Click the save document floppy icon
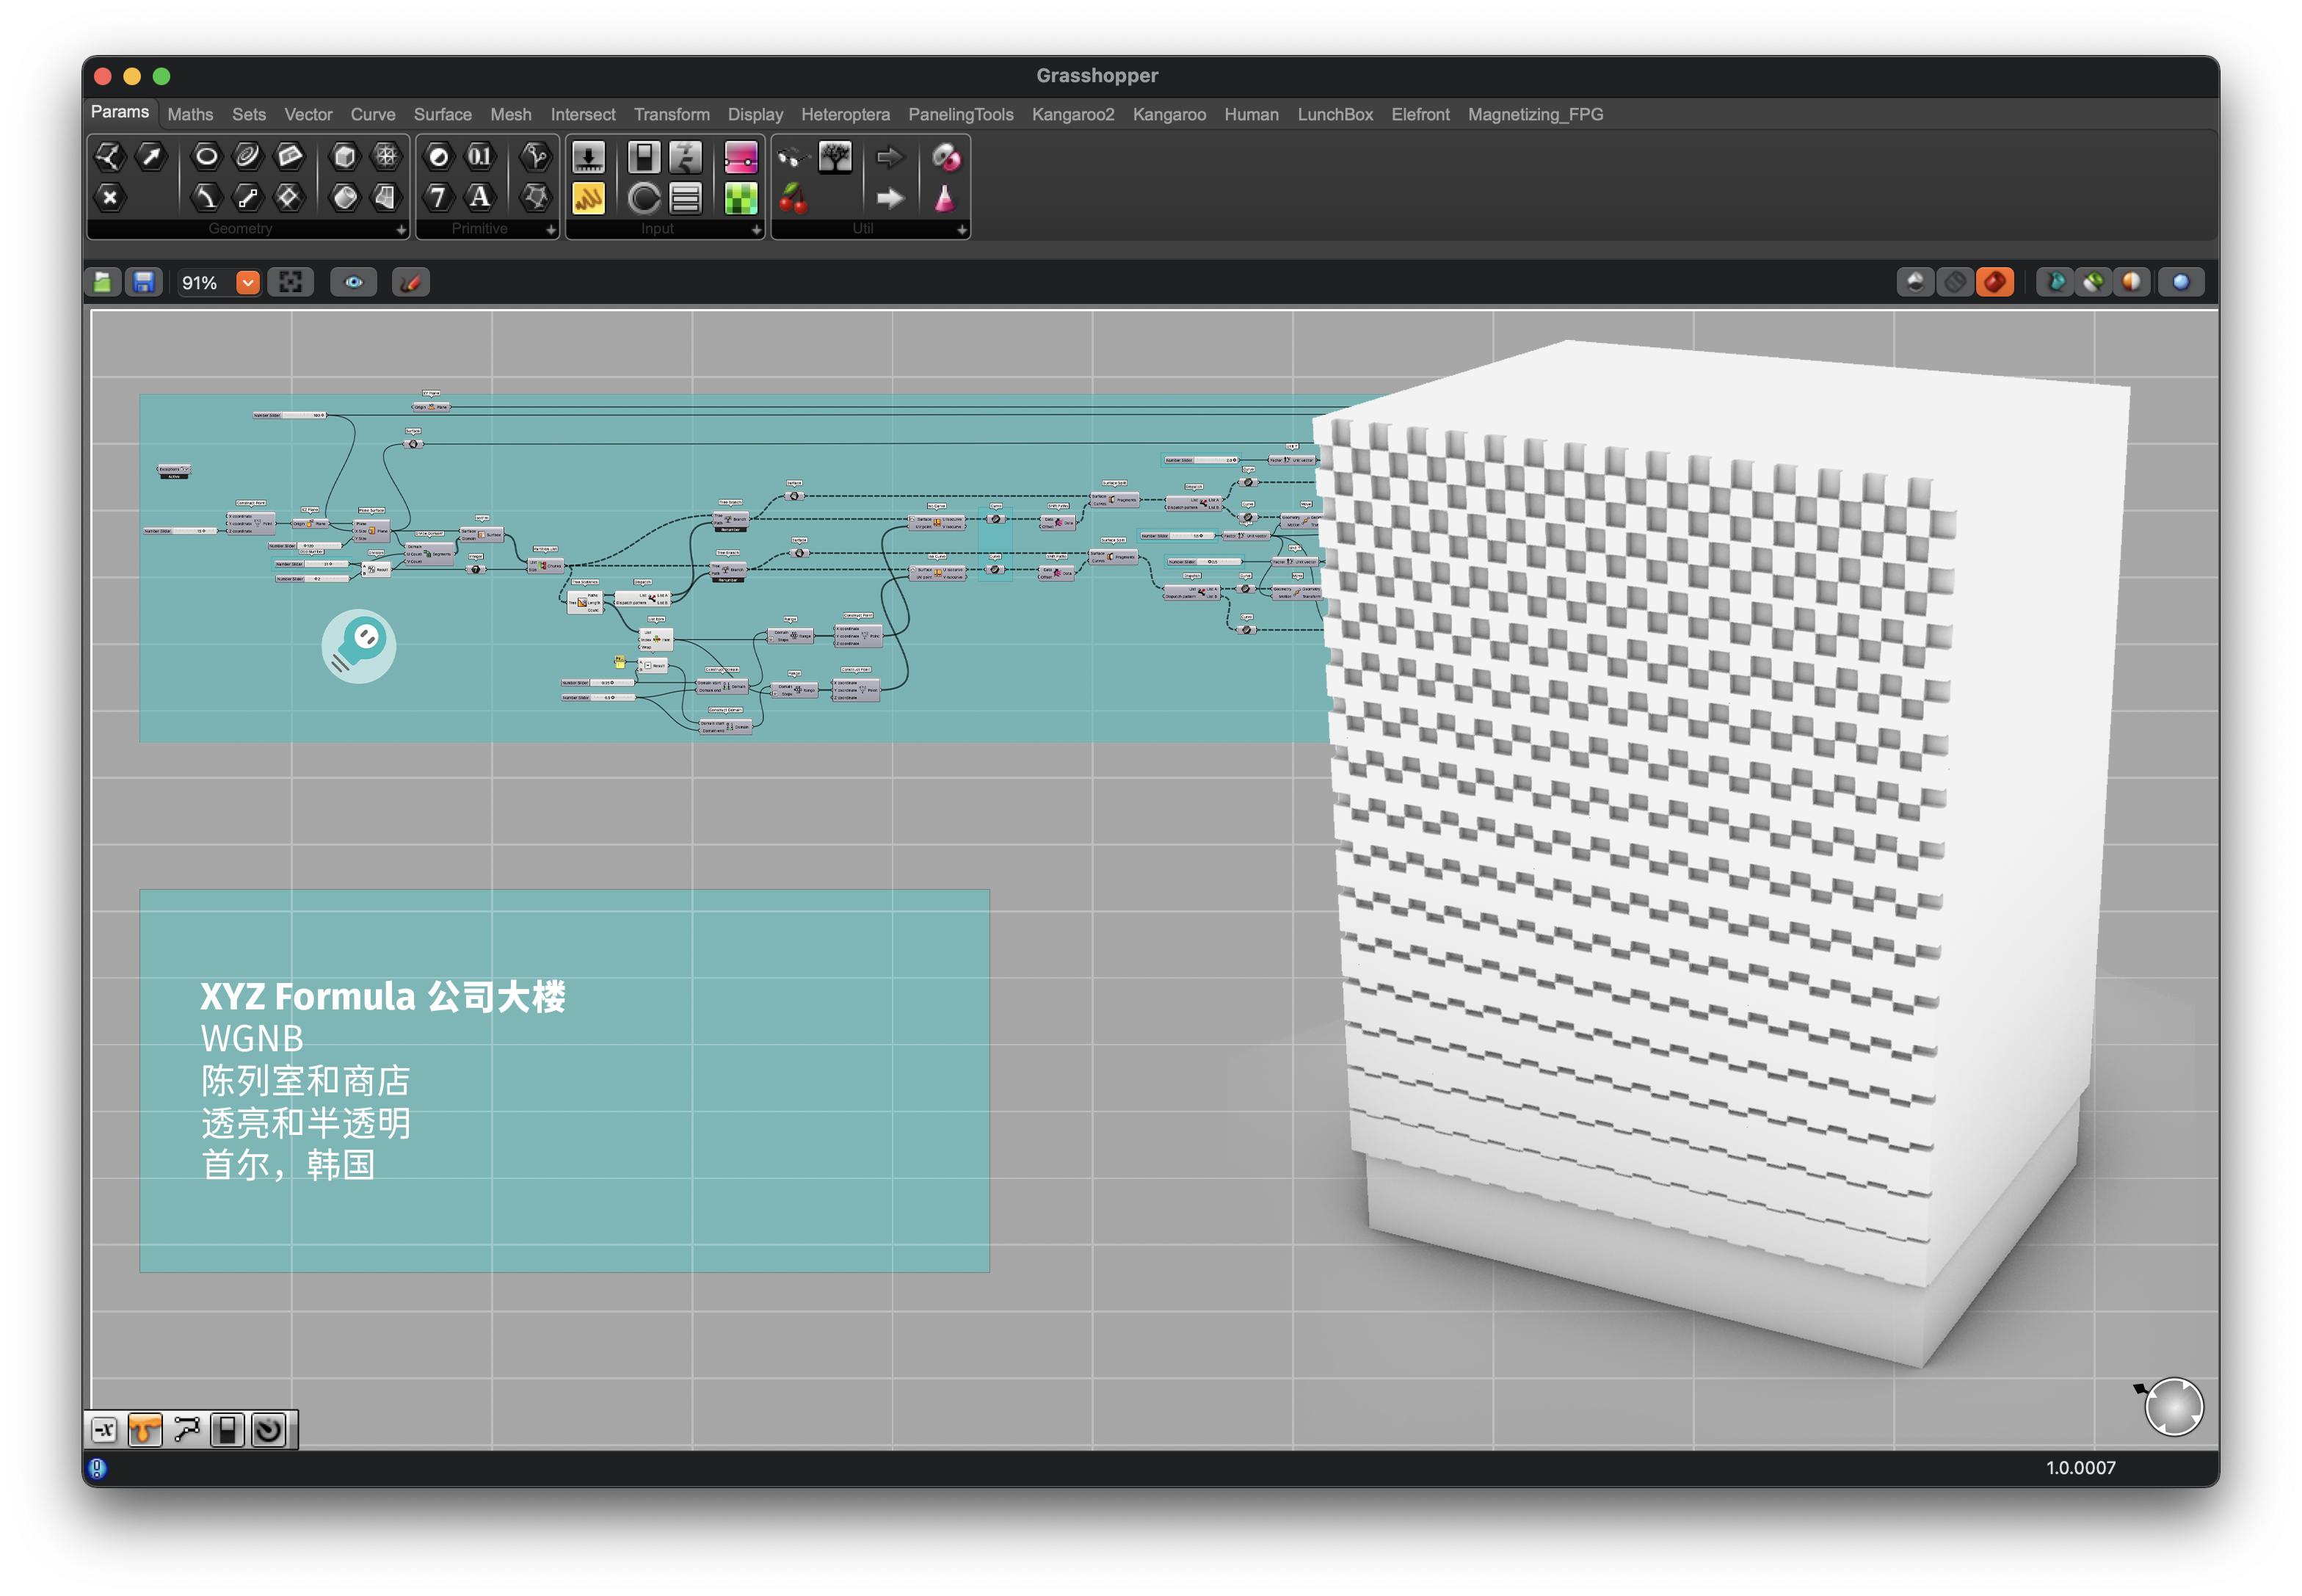 pos(144,283)
